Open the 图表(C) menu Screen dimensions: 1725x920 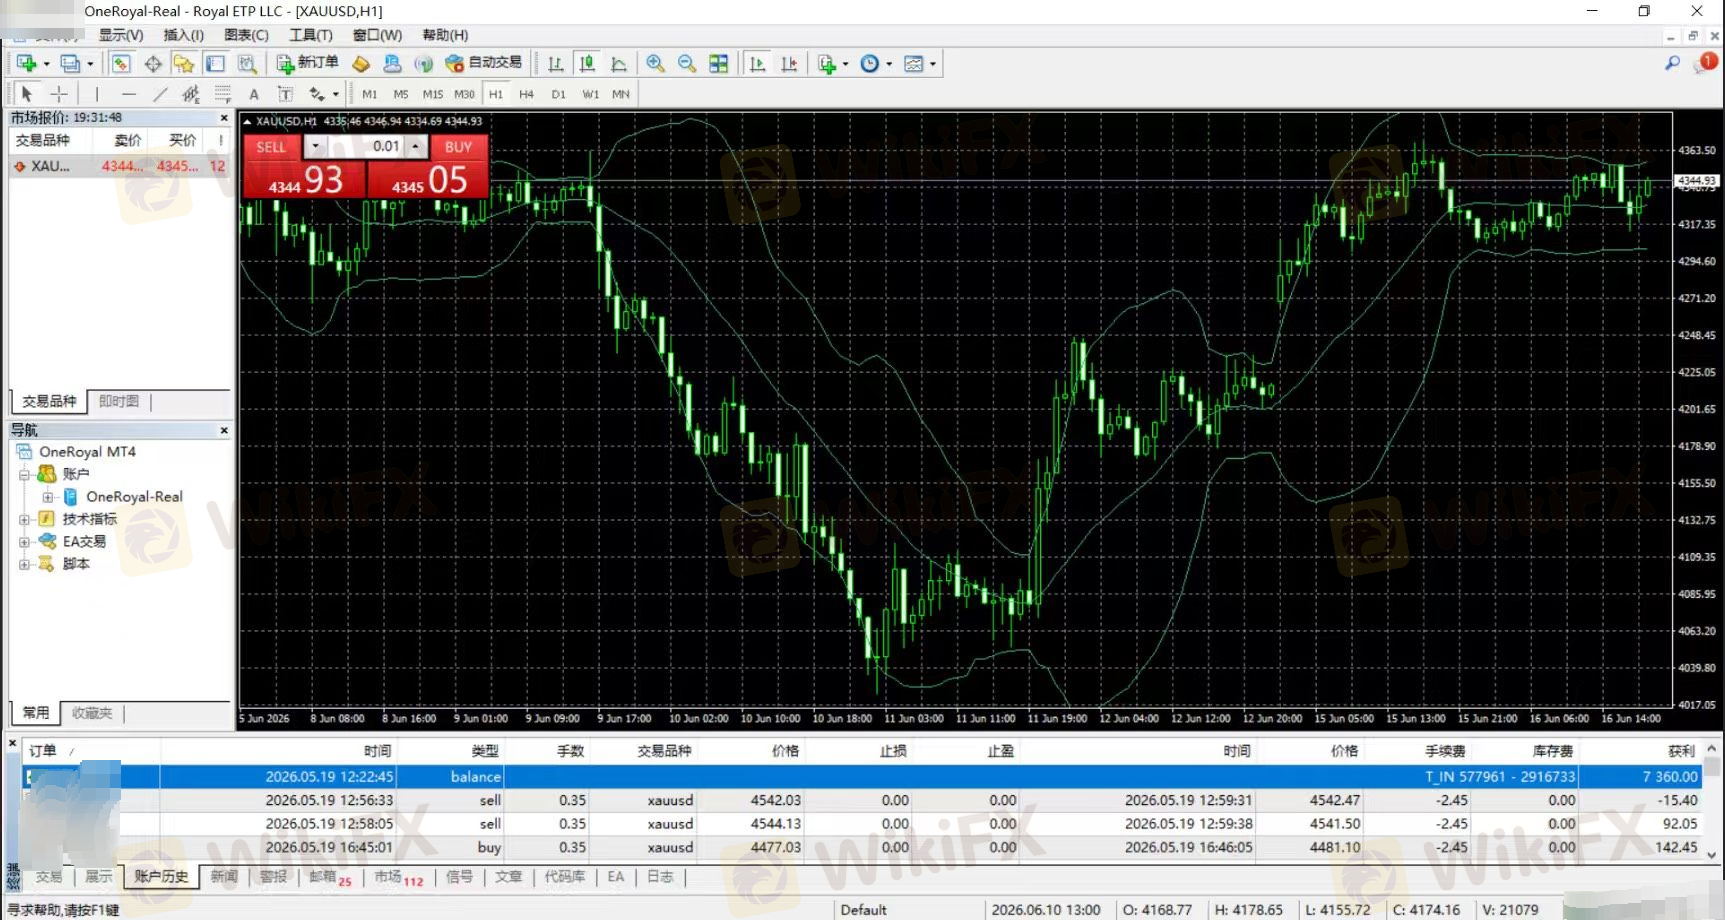point(246,35)
